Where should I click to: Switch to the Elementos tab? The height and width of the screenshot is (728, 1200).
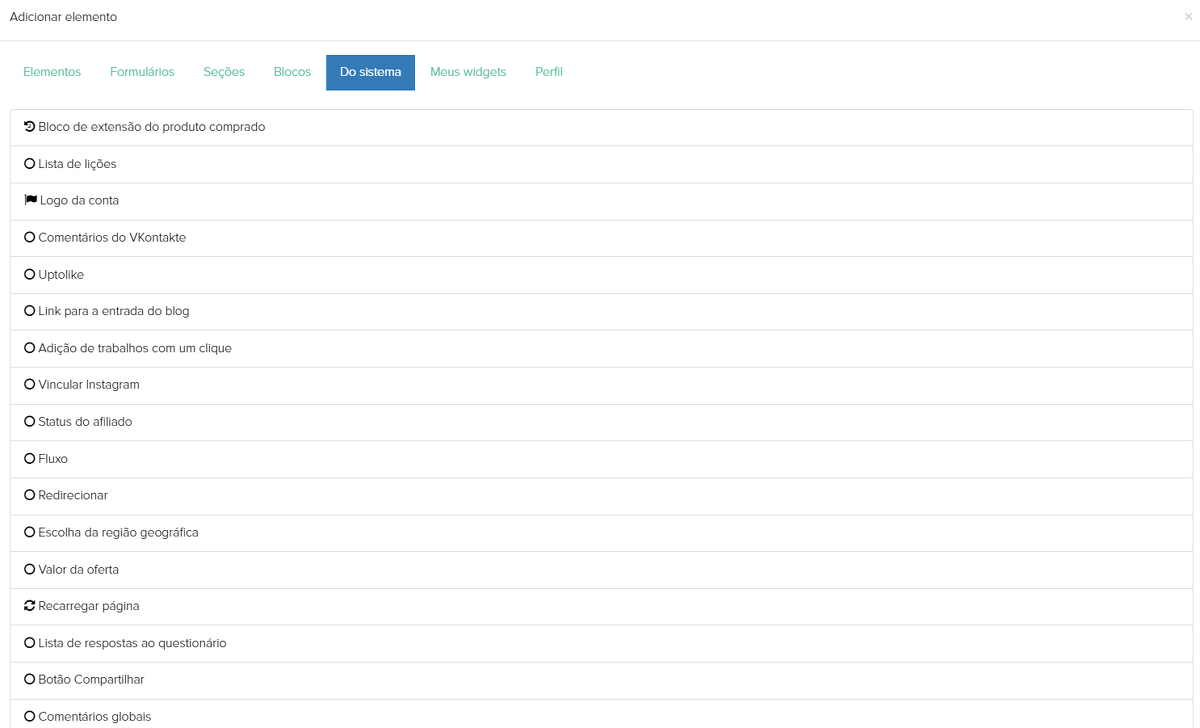click(x=52, y=72)
